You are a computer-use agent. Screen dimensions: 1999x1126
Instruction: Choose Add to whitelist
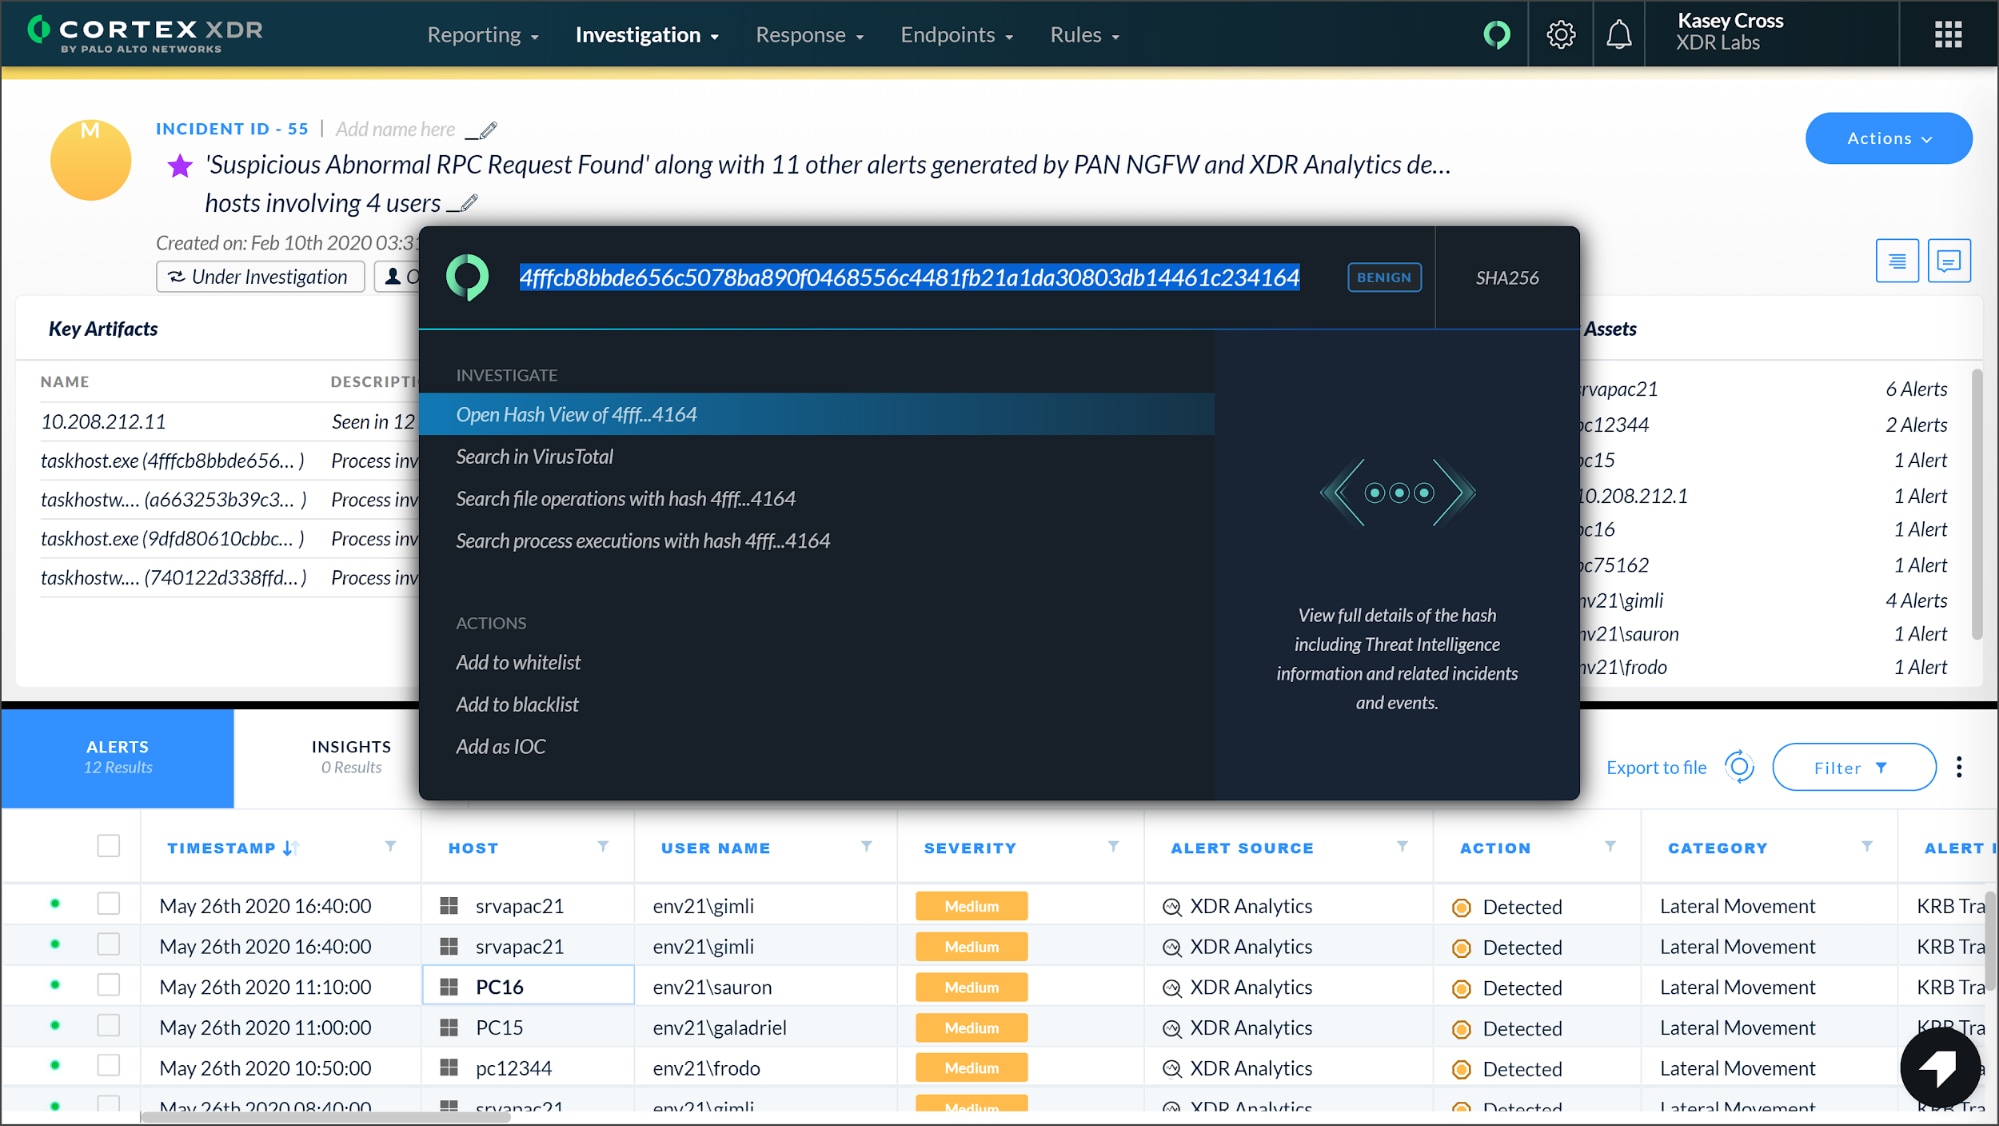point(518,663)
